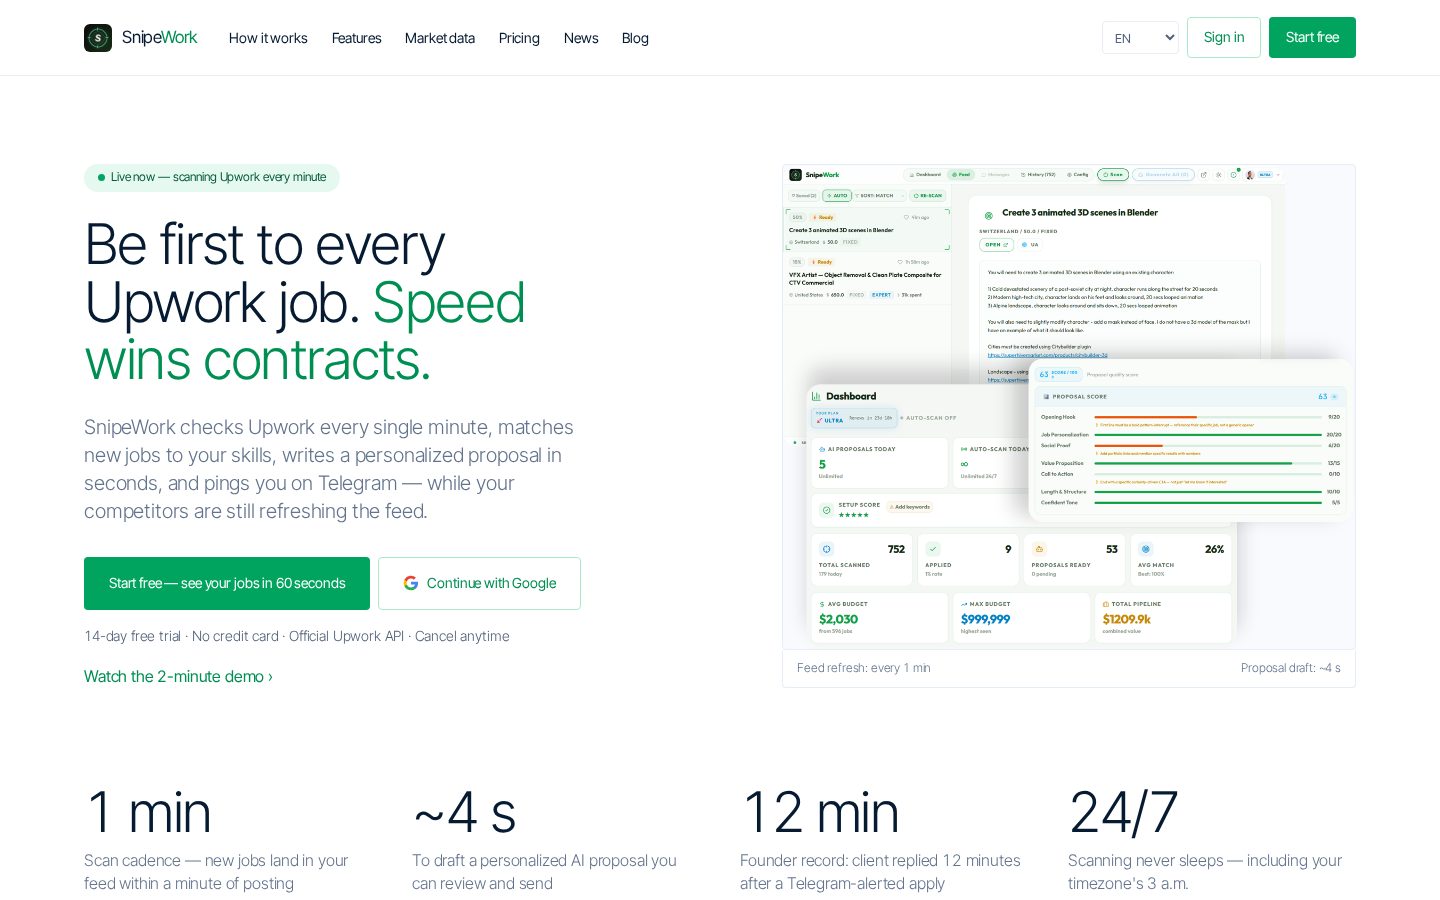Click the Avg Match icon in preview
This screenshot has width=1440, height=900.
point(1146,549)
